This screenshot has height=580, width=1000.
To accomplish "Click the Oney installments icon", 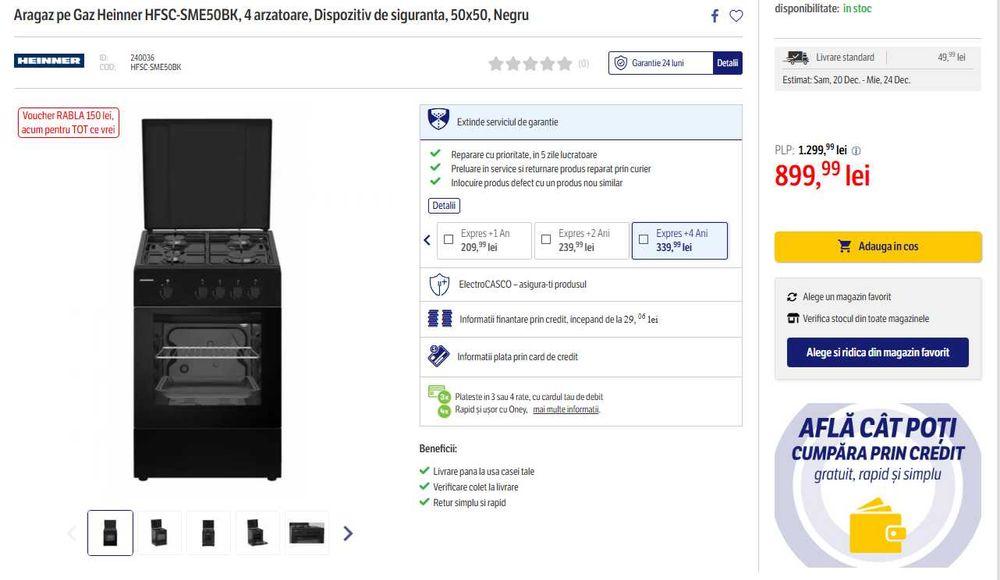I will pos(439,402).
